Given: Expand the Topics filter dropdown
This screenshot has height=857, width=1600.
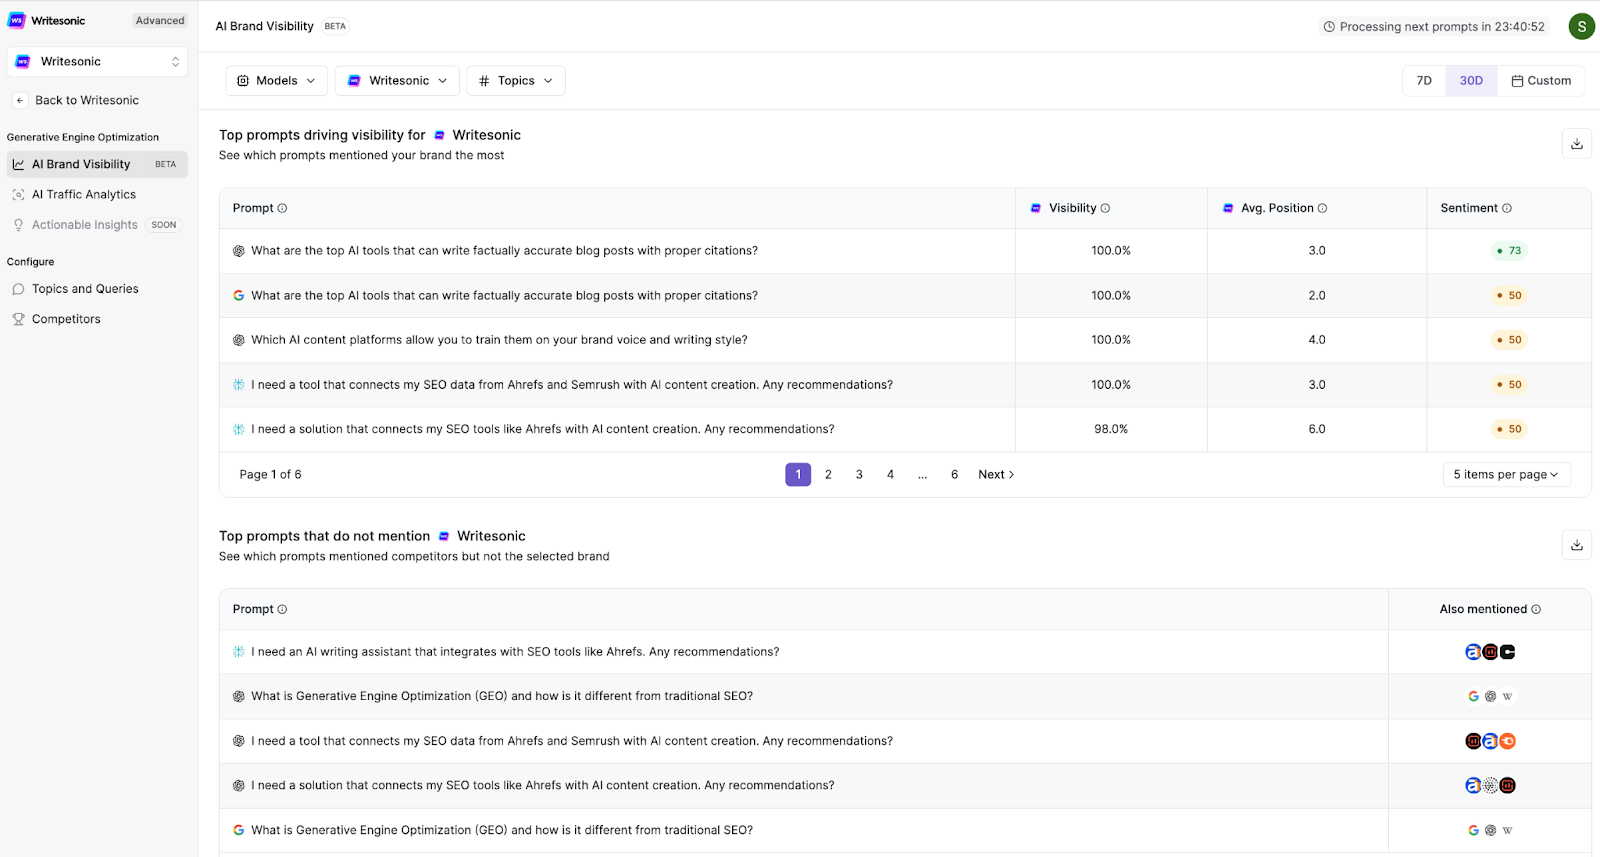Looking at the screenshot, I should pos(516,81).
